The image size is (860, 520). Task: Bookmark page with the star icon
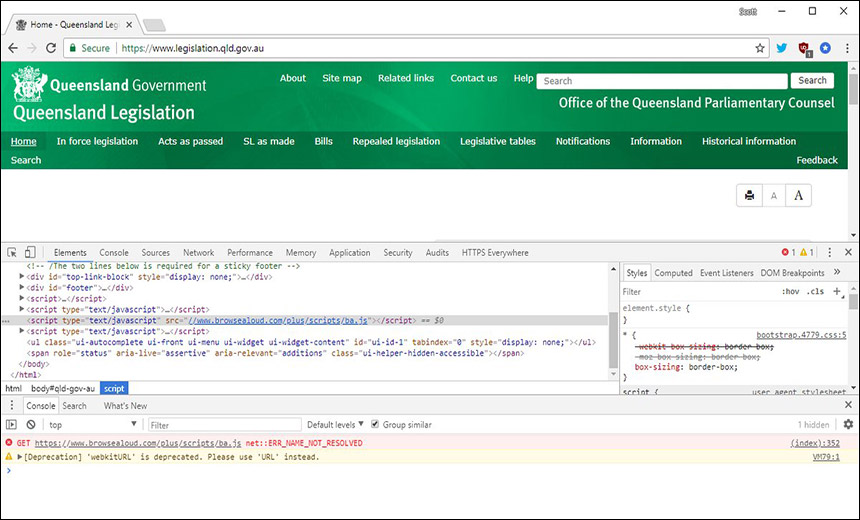[x=760, y=48]
